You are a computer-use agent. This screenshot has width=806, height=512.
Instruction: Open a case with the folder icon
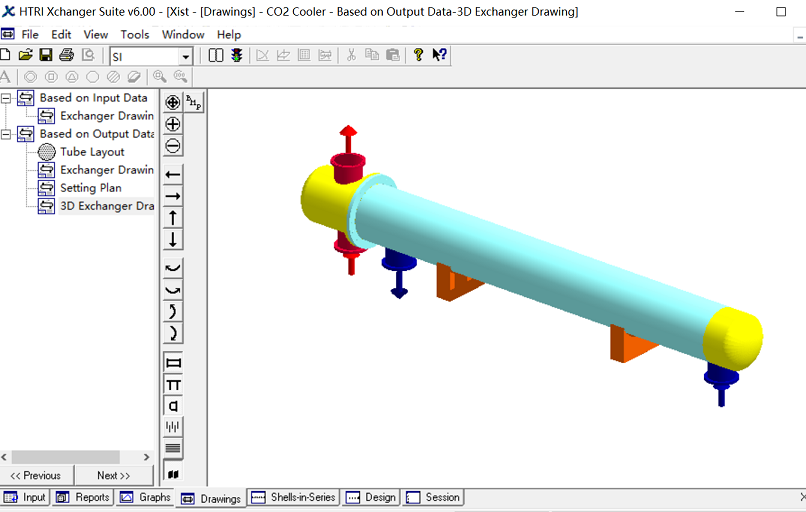click(x=25, y=55)
